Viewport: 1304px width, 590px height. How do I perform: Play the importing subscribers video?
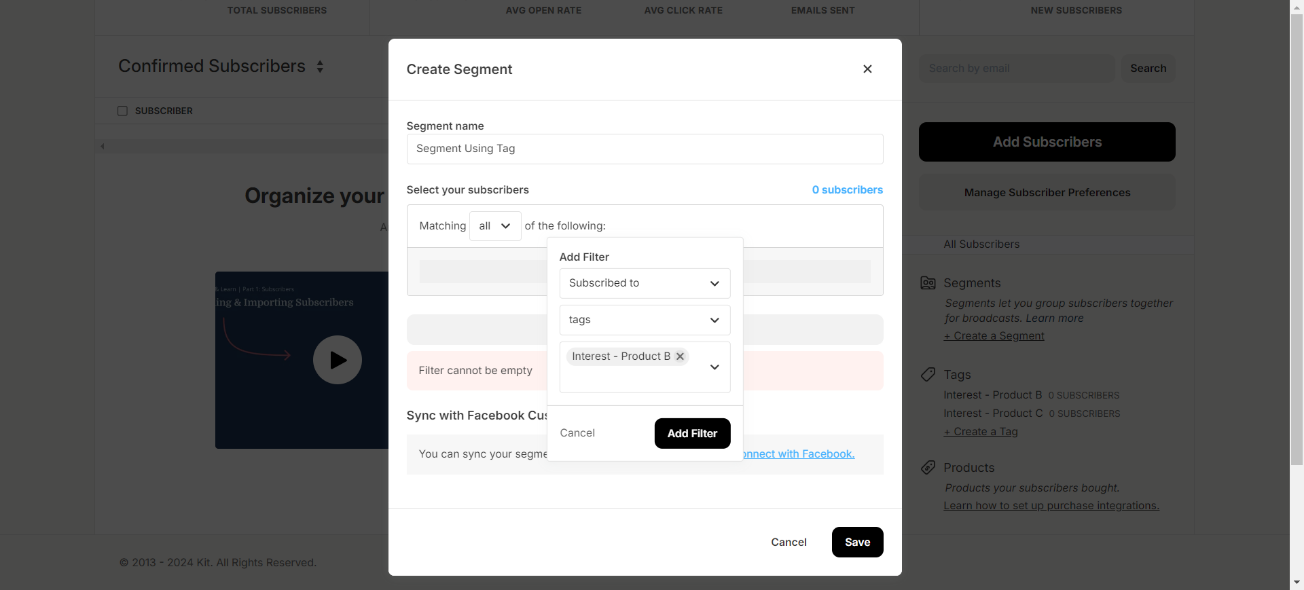click(337, 360)
